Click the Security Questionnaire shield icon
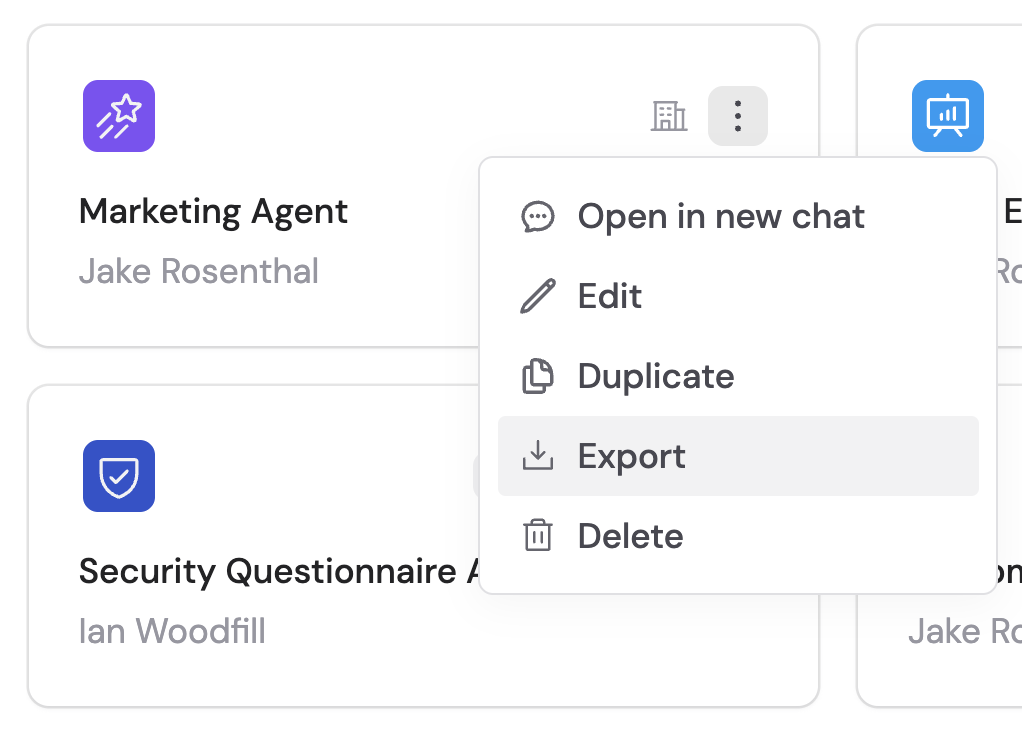The width and height of the screenshot is (1022, 742). pyautogui.click(x=118, y=476)
